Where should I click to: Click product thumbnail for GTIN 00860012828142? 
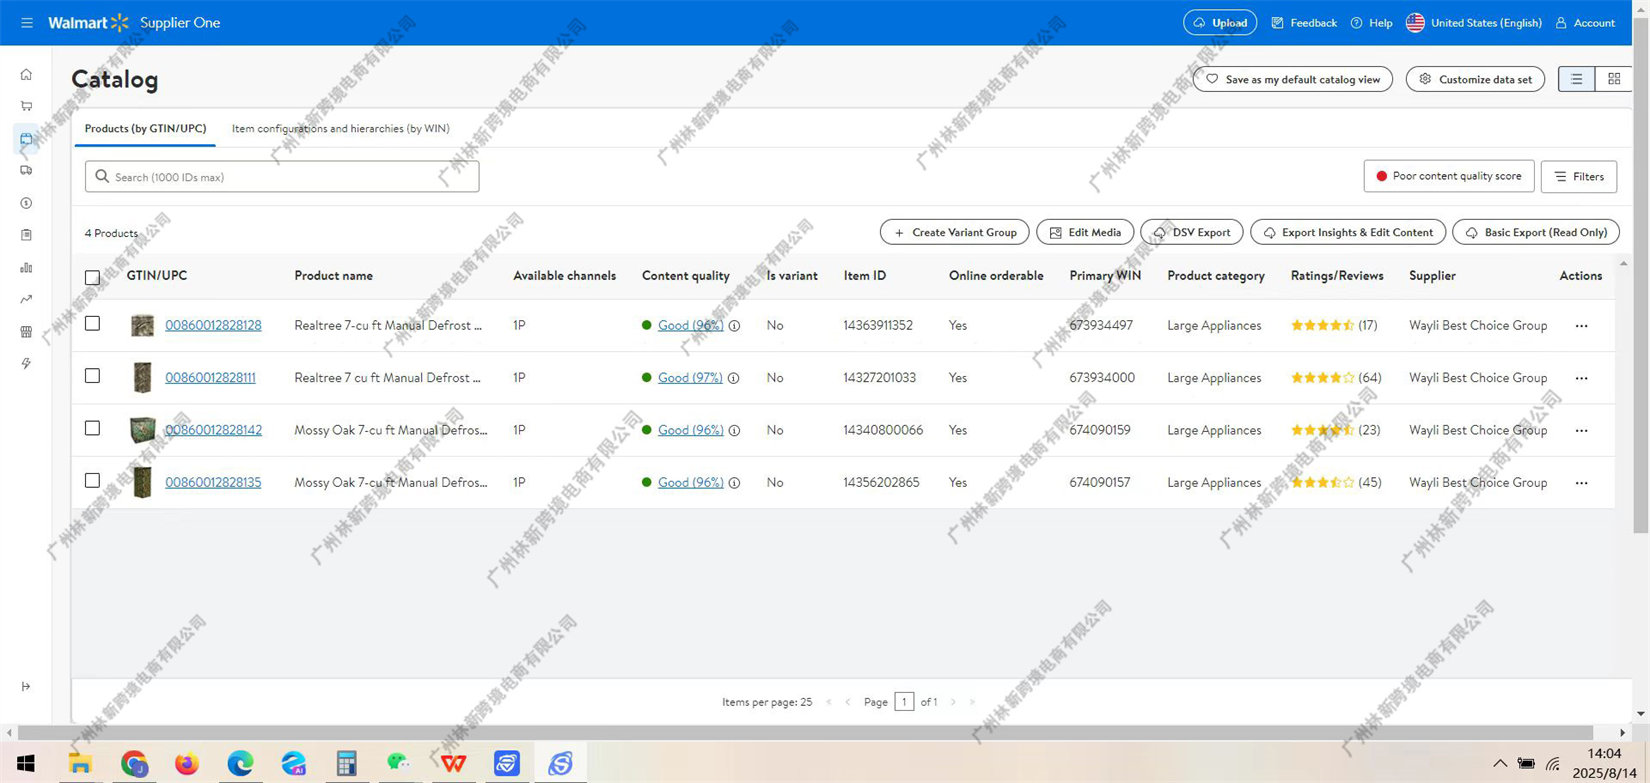(143, 430)
